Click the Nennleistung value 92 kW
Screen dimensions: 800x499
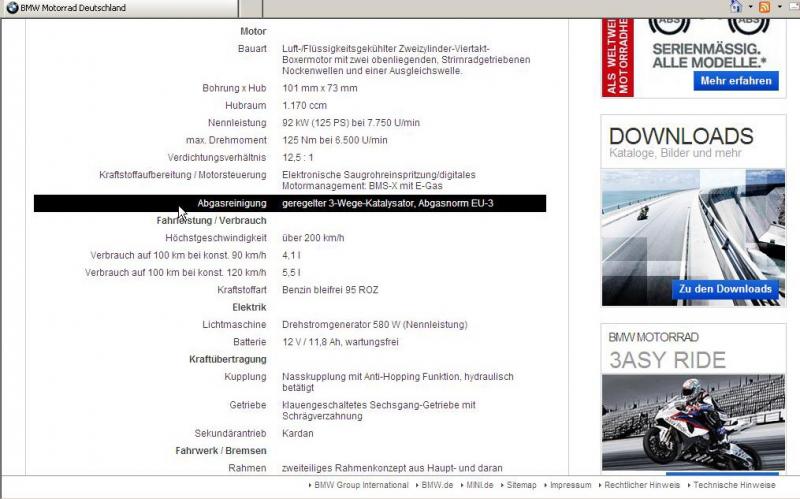[x=351, y=123]
